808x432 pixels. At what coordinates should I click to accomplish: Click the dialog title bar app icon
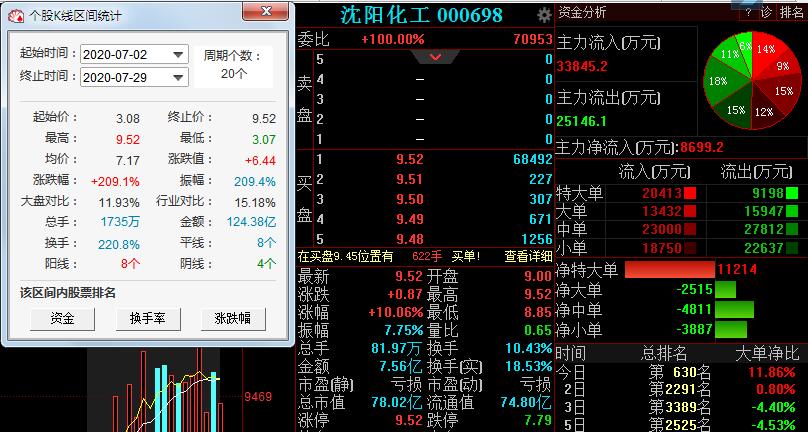pyautogui.click(x=15, y=16)
